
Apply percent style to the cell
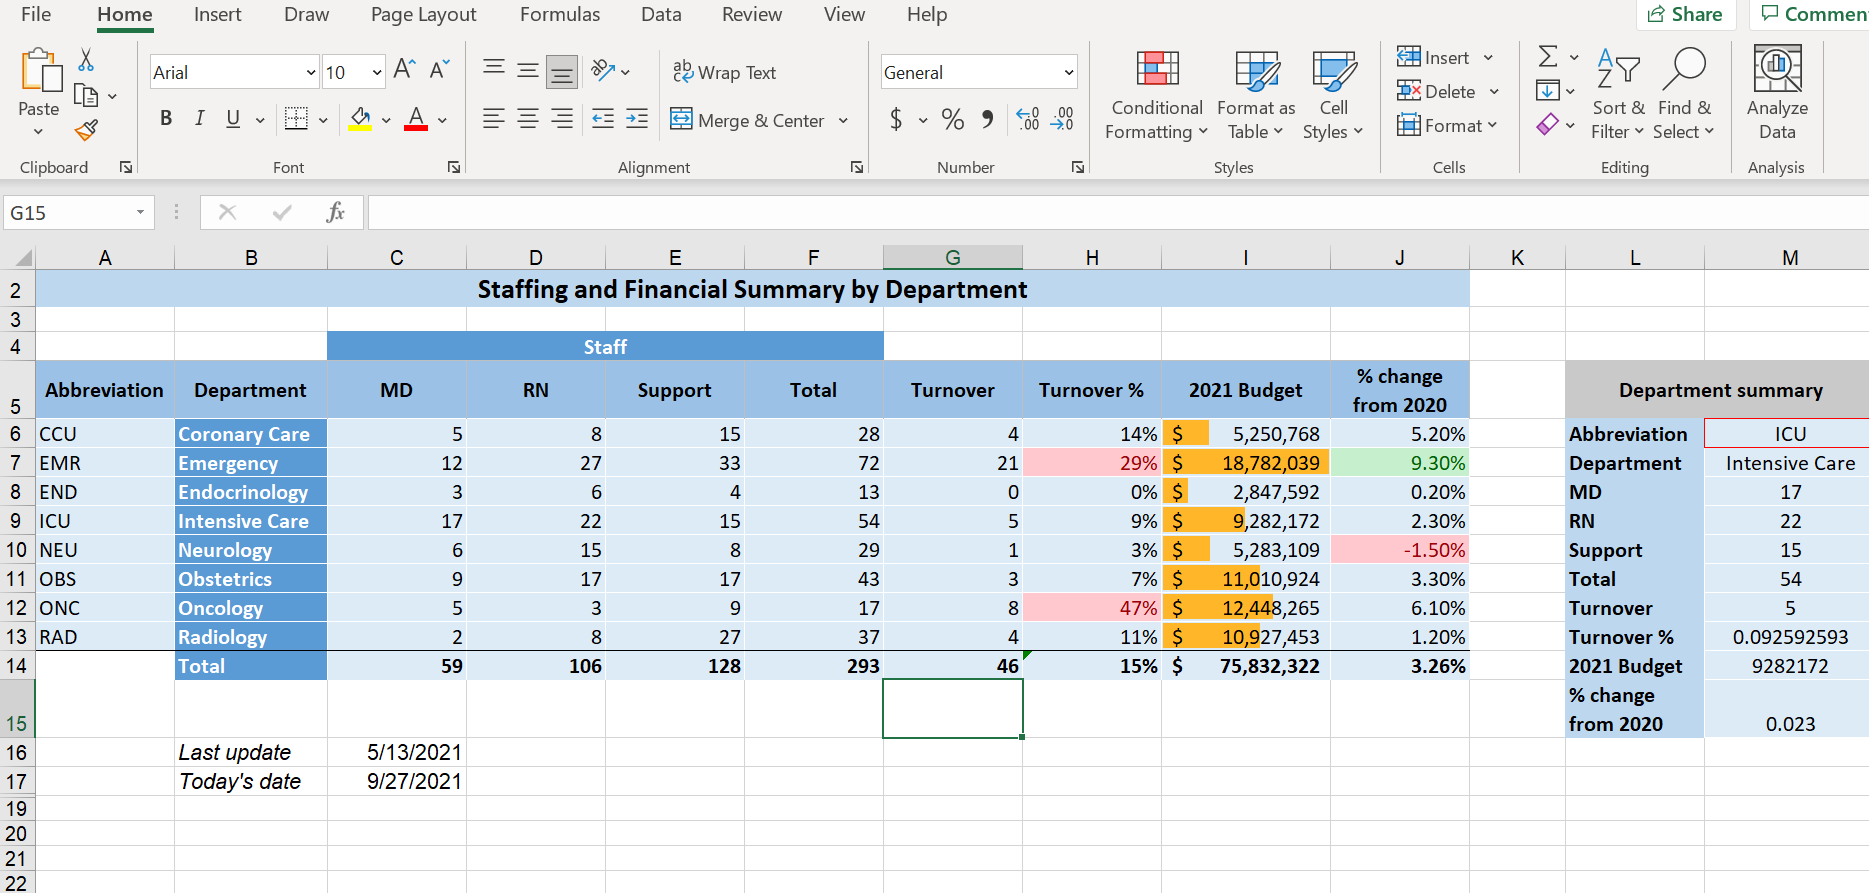point(953,120)
